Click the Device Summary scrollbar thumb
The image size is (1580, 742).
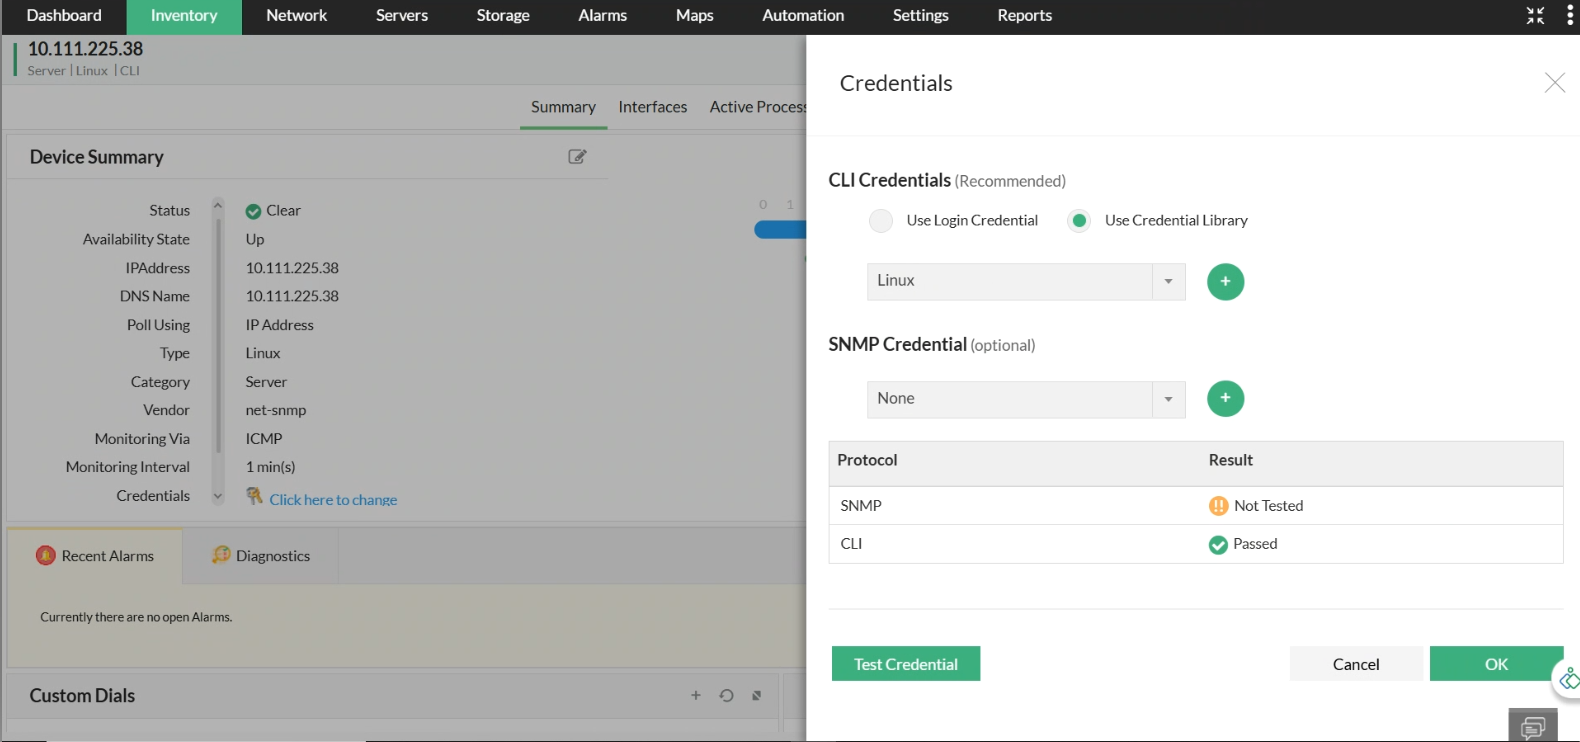coord(218,335)
